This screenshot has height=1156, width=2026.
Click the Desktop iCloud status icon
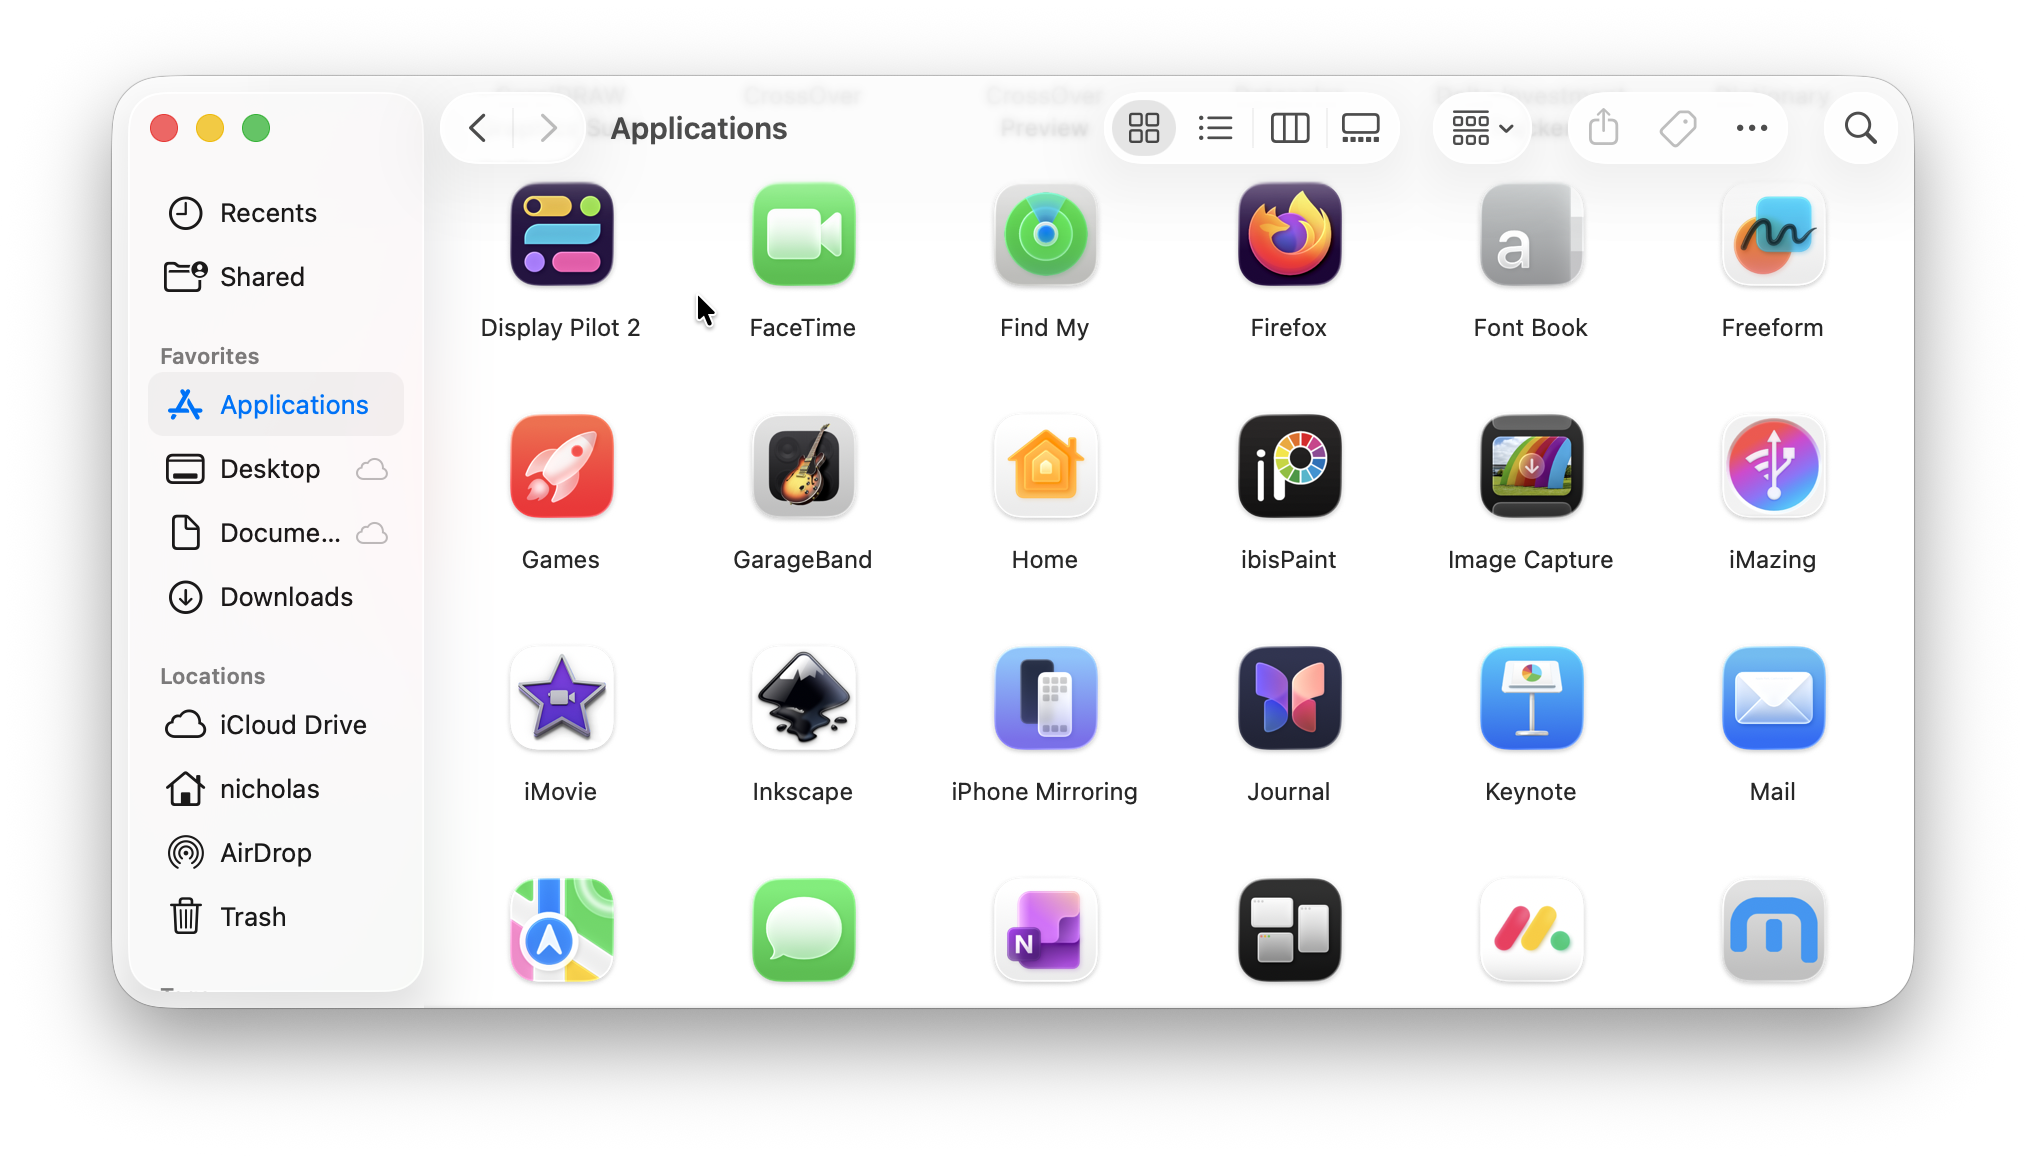tap(372, 469)
